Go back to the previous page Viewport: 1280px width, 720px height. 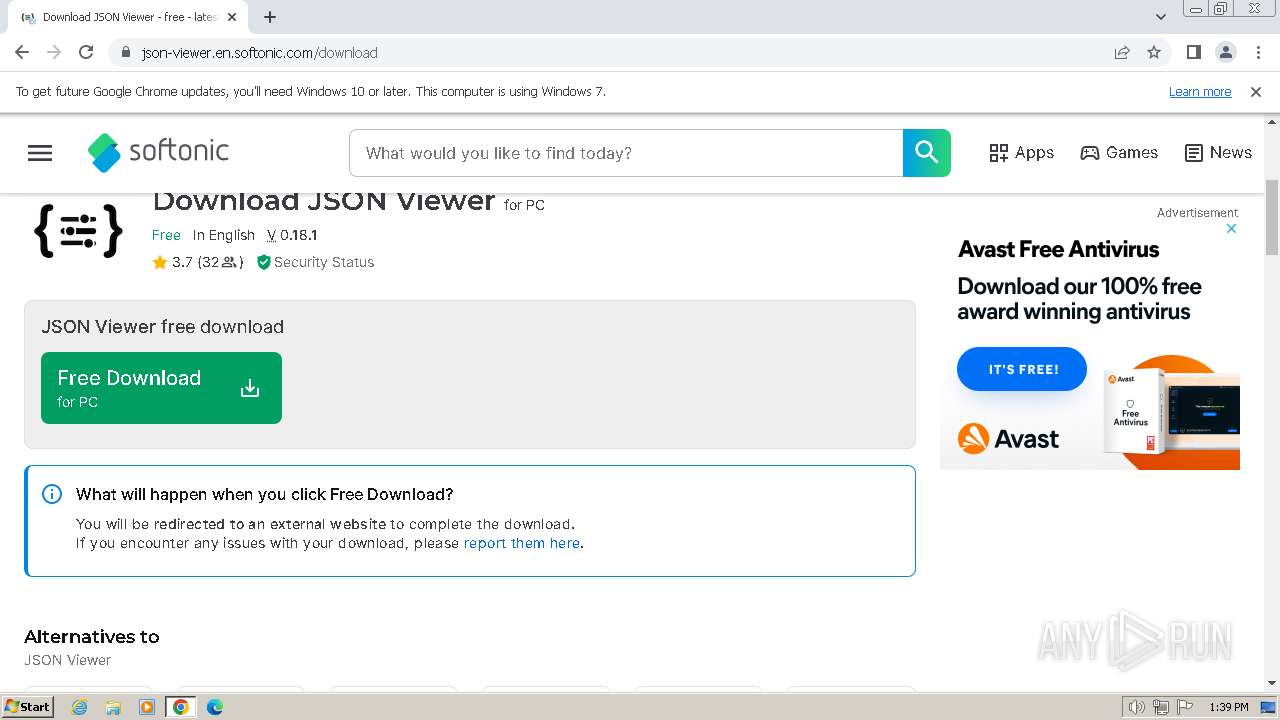coord(22,53)
